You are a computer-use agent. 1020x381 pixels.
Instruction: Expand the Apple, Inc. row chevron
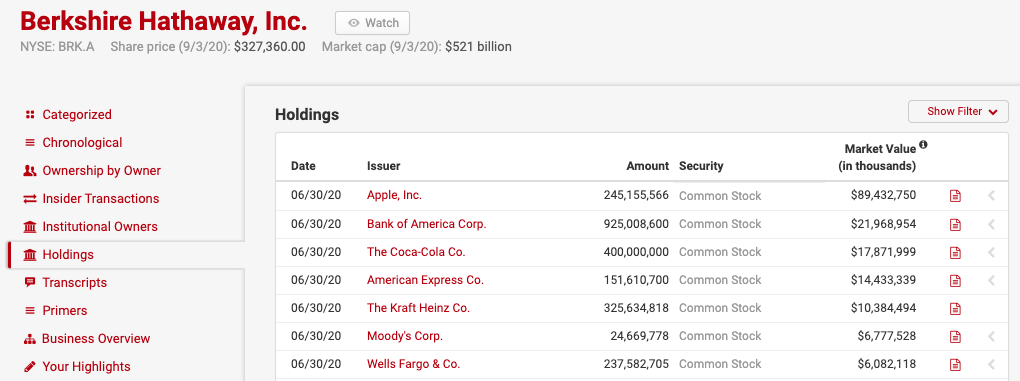coord(991,196)
